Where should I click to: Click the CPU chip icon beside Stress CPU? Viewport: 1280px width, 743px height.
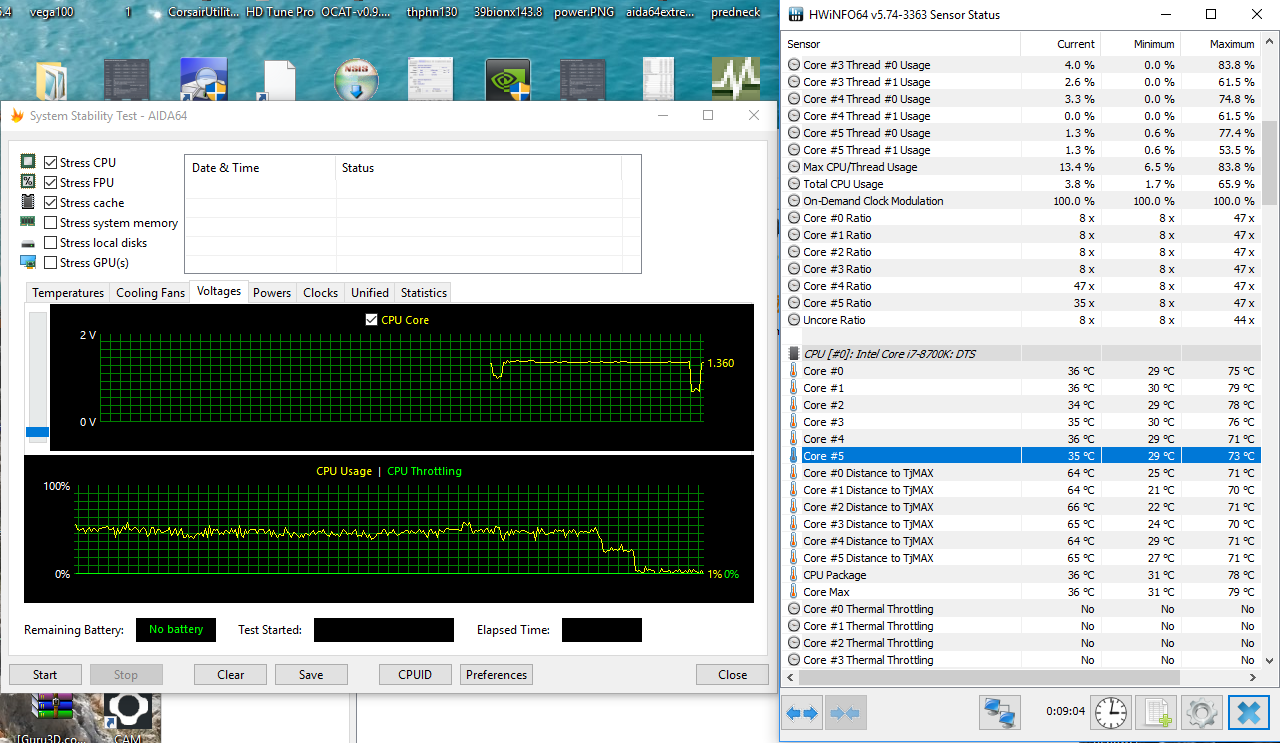point(28,162)
